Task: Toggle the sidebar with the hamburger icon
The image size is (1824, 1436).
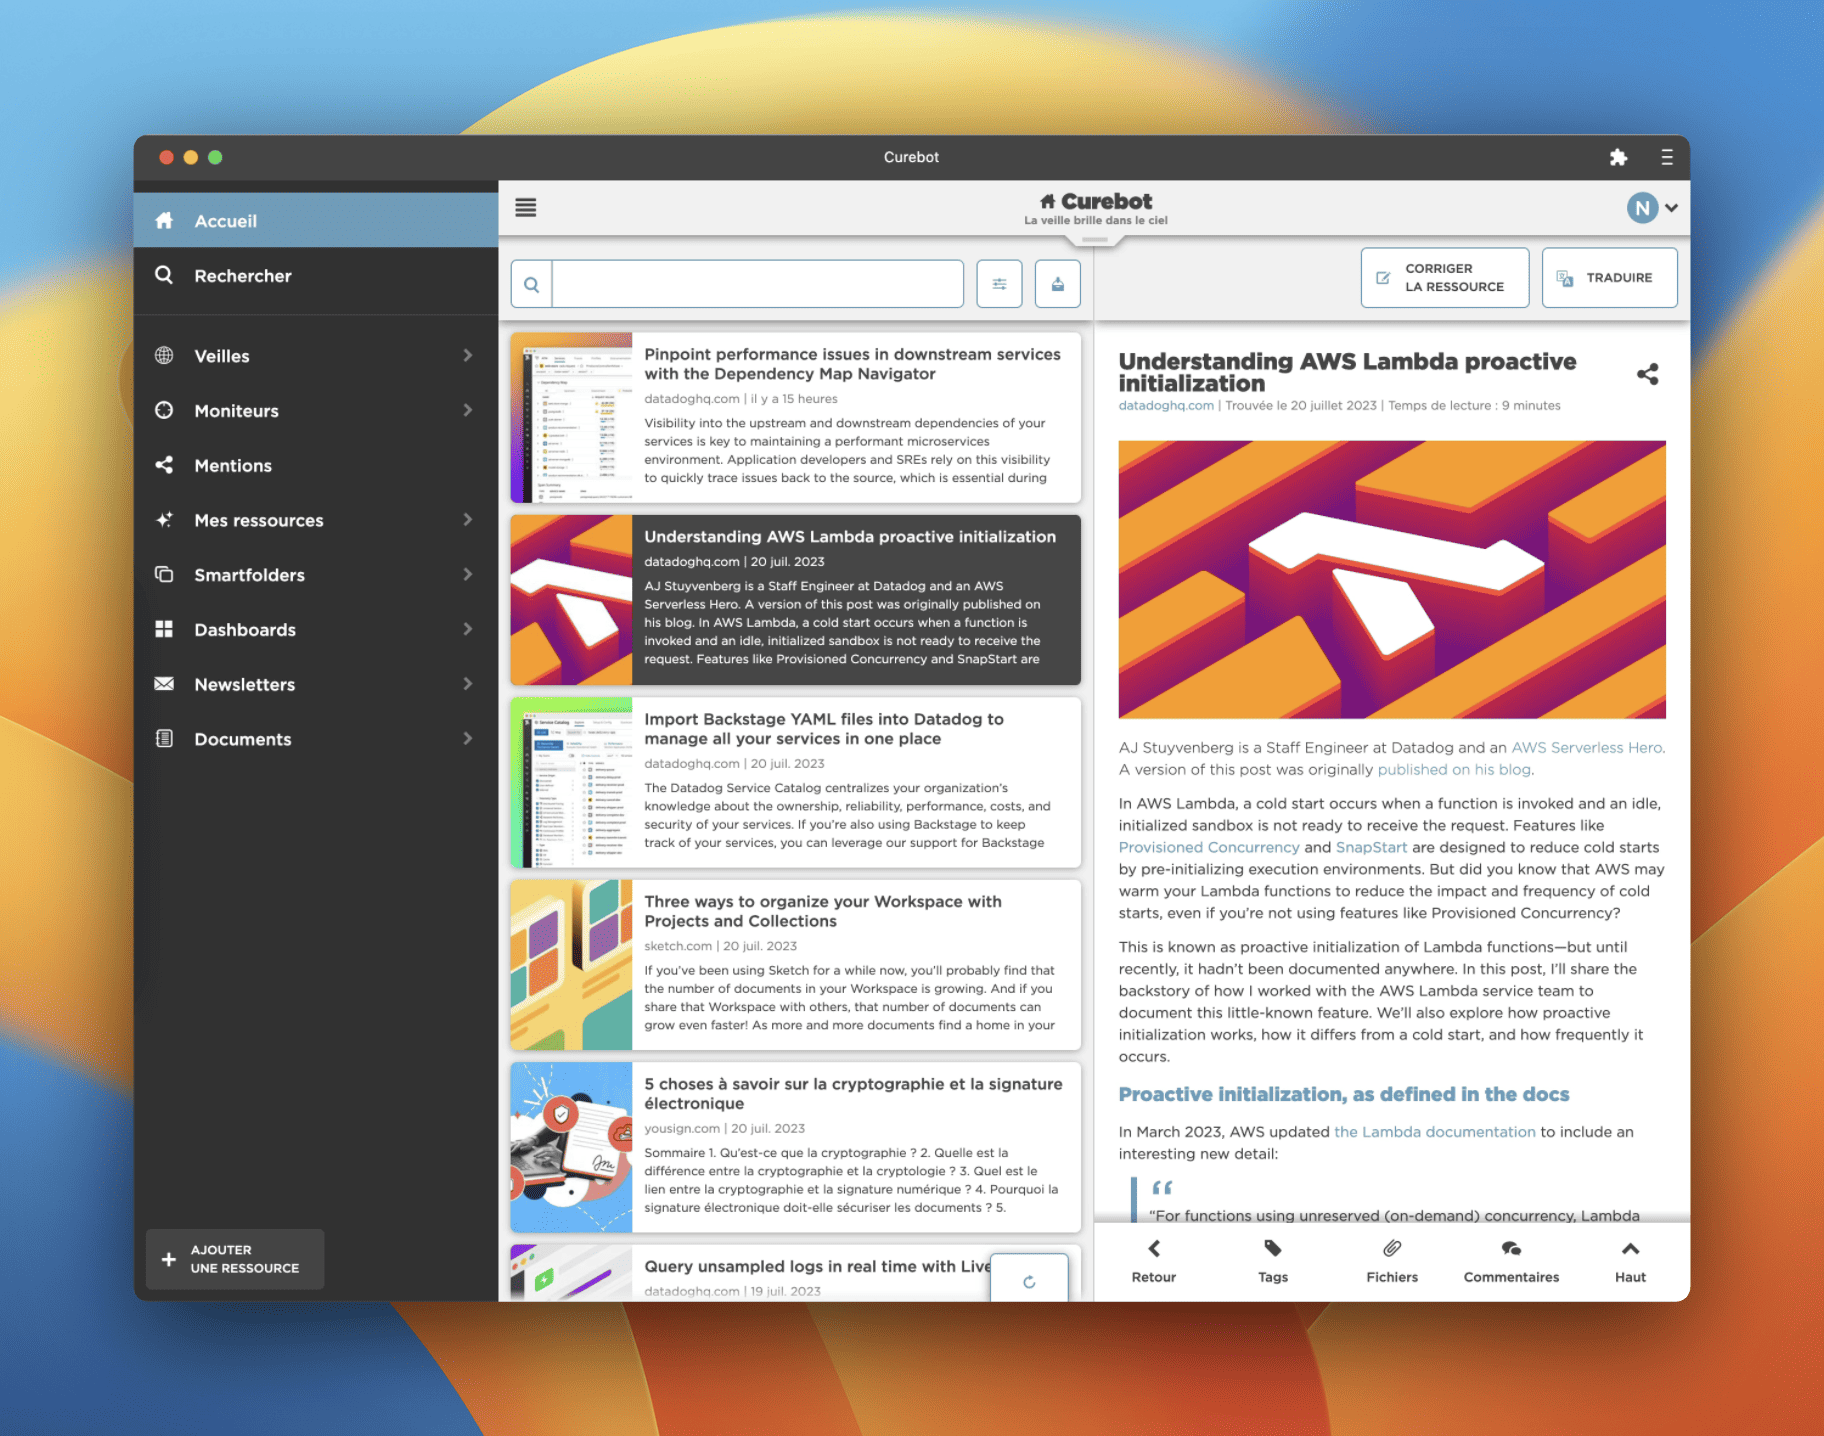Action: point(526,207)
